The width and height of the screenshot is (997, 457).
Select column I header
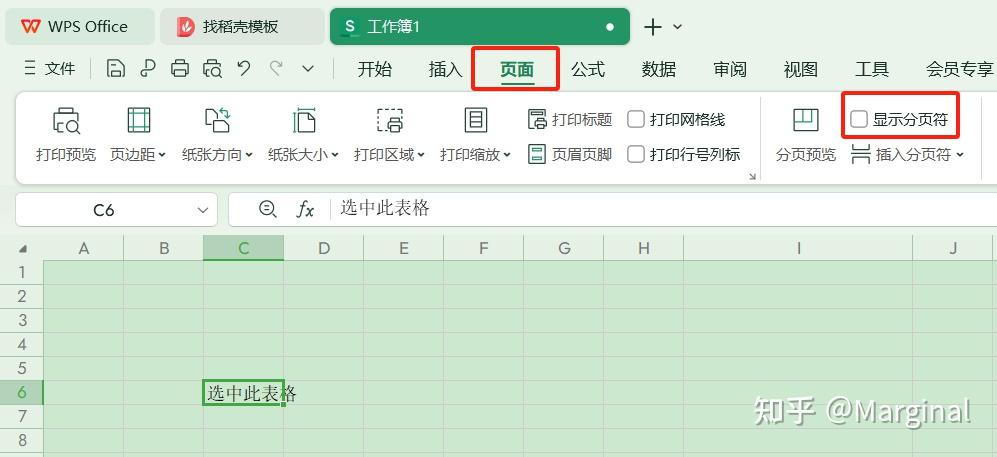pos(798,248)
